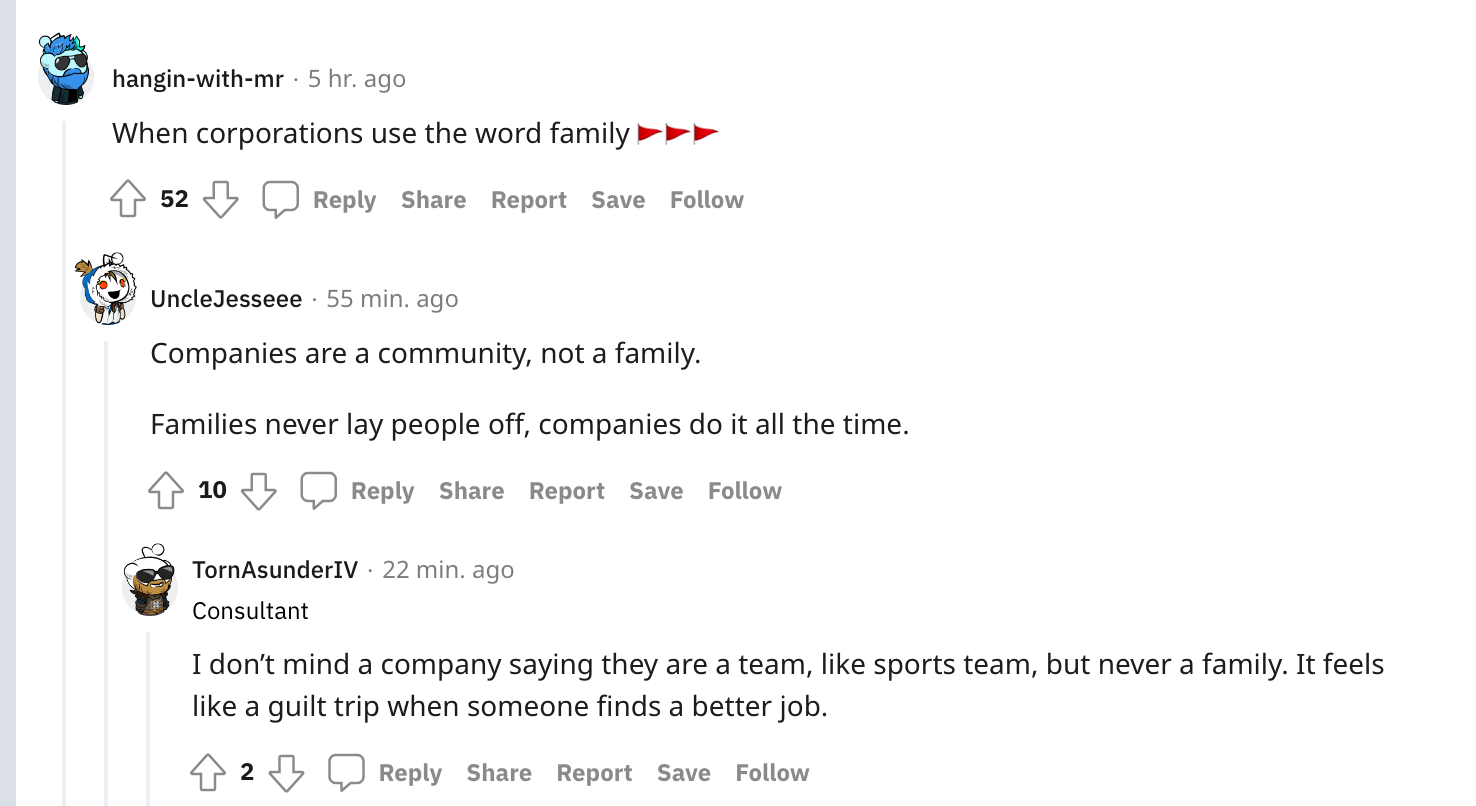The width and height of the screenshot is (1476, 806).
Task: Upvote hangin-with-mr's comment
Action: (x=128, y=199)
